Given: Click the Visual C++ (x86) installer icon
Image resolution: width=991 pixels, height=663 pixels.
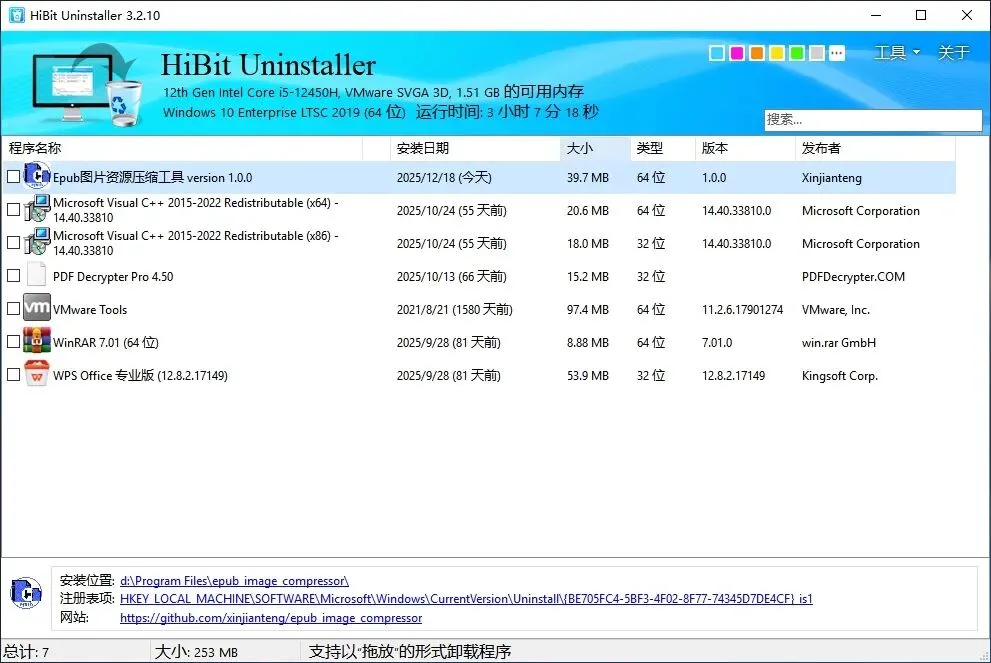Looking at the screenshot, I should point(37,241).
